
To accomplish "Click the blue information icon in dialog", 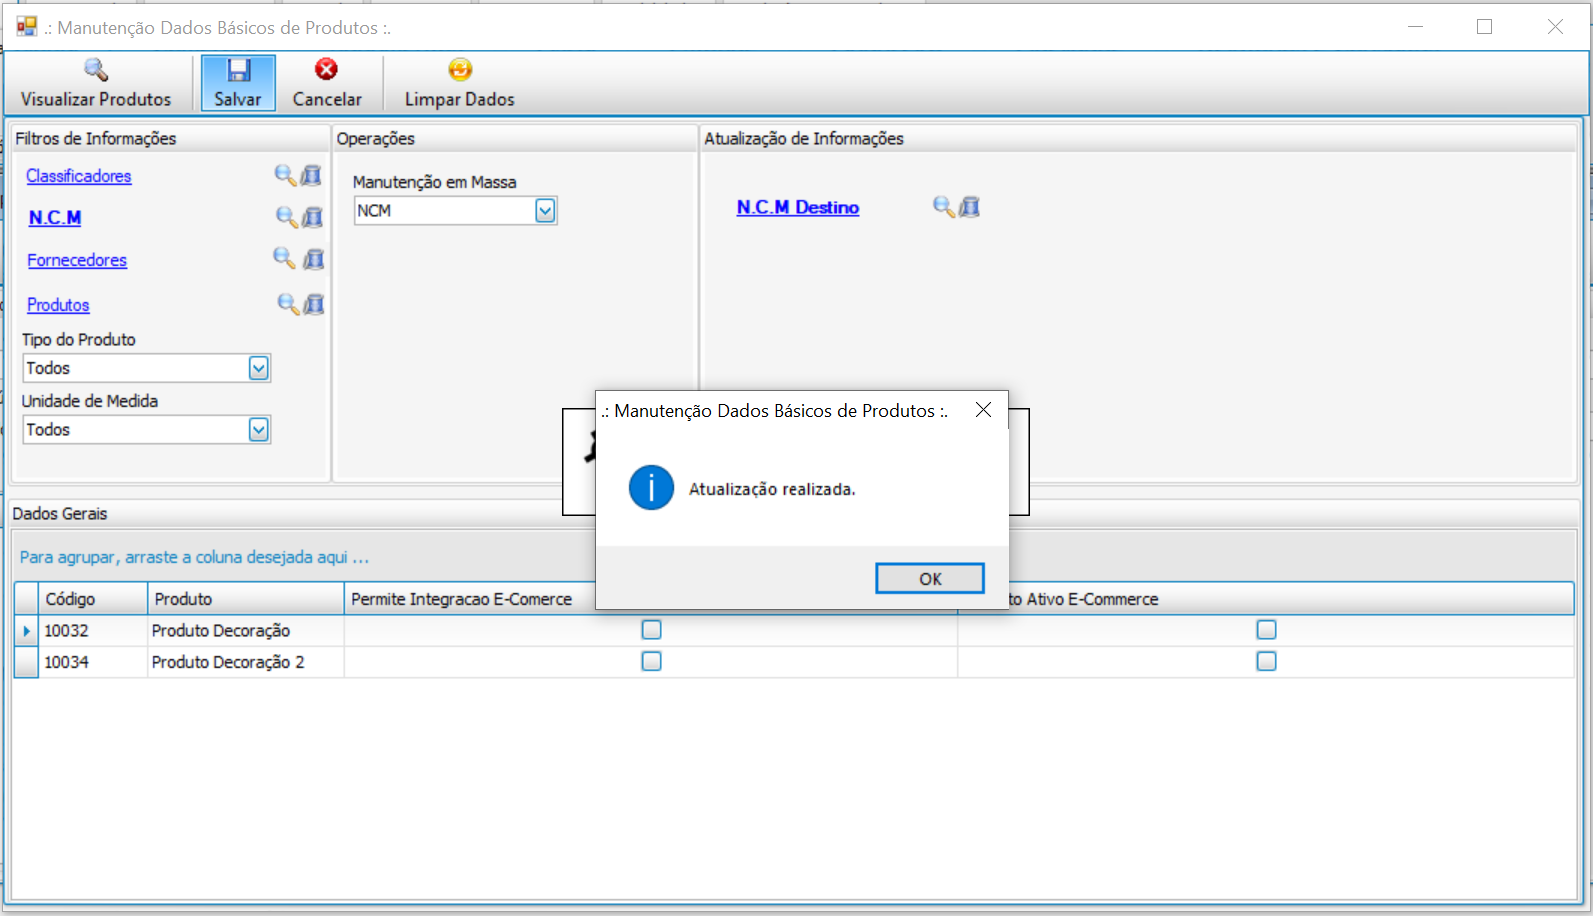I will [651, 488].
